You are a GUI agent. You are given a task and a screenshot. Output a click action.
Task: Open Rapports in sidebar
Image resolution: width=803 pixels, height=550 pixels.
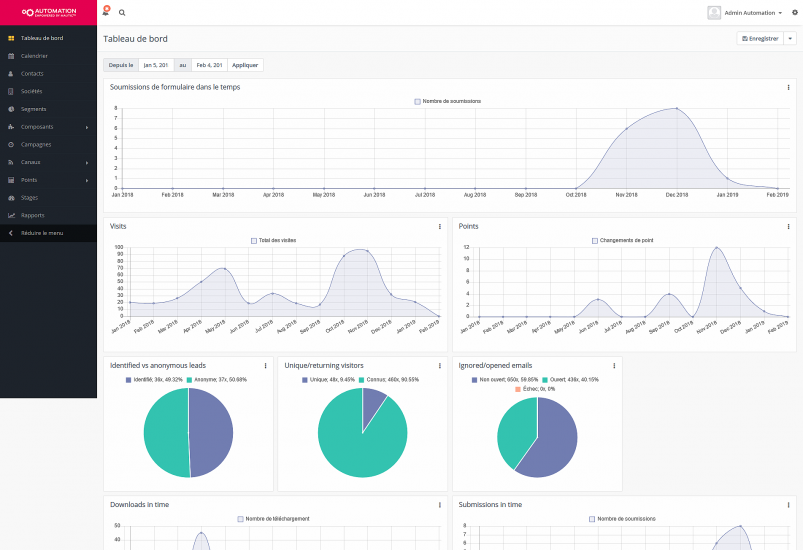pos(48,216)
